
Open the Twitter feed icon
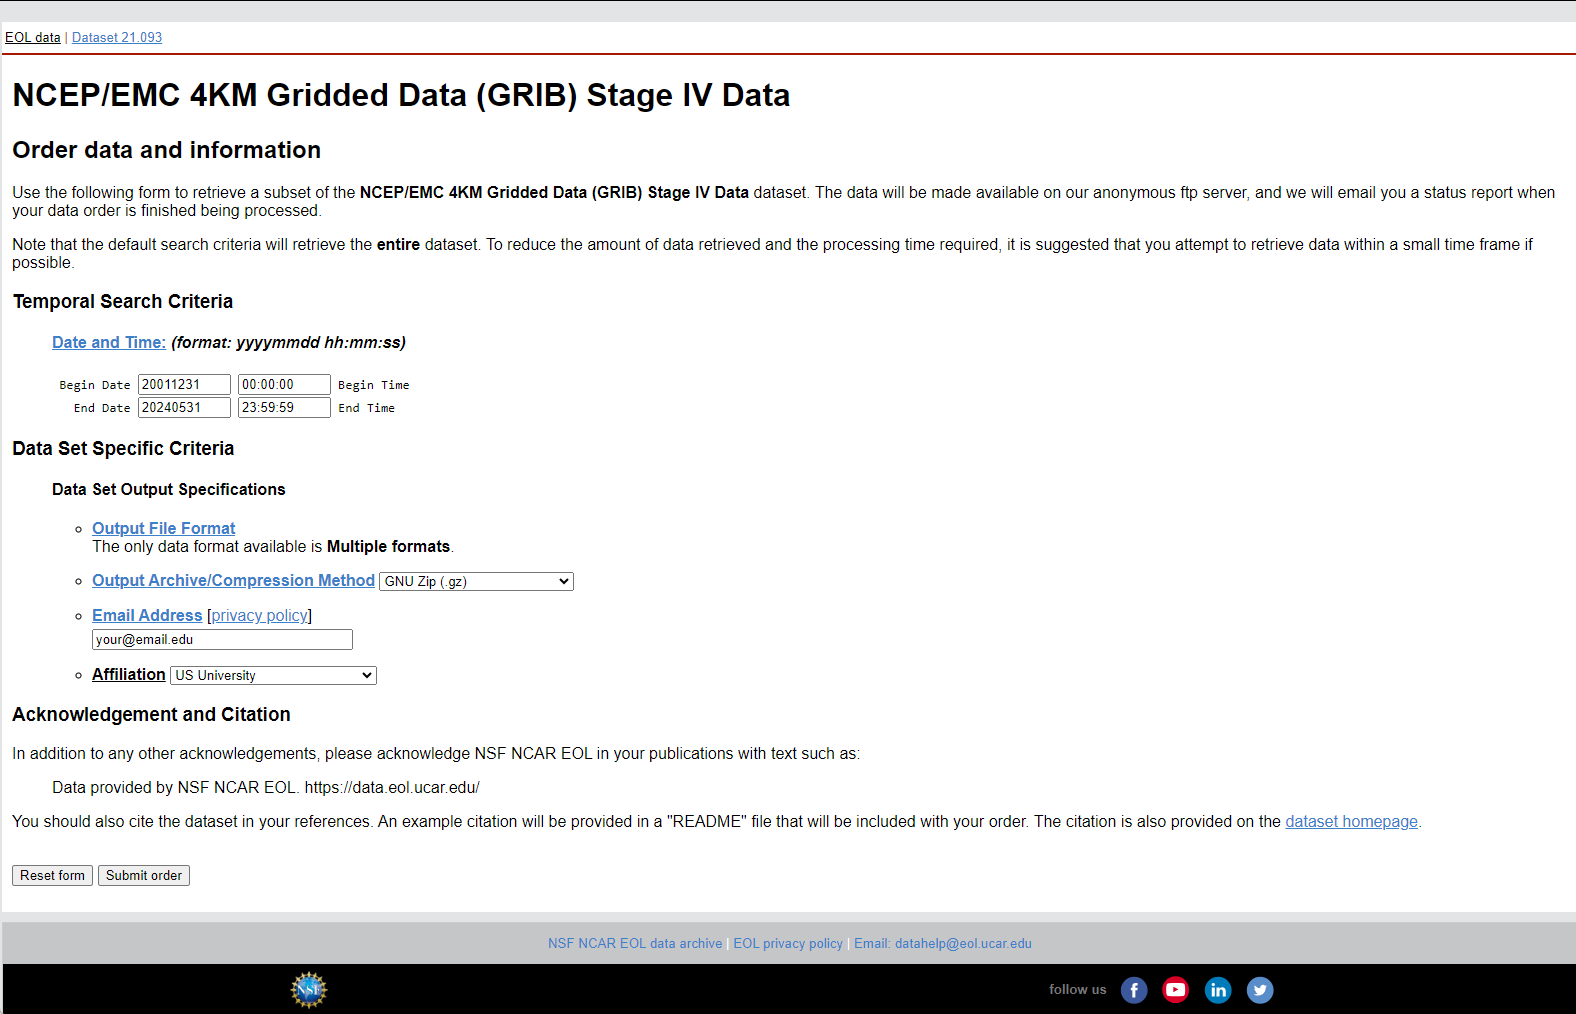(x=1260, y=990)
